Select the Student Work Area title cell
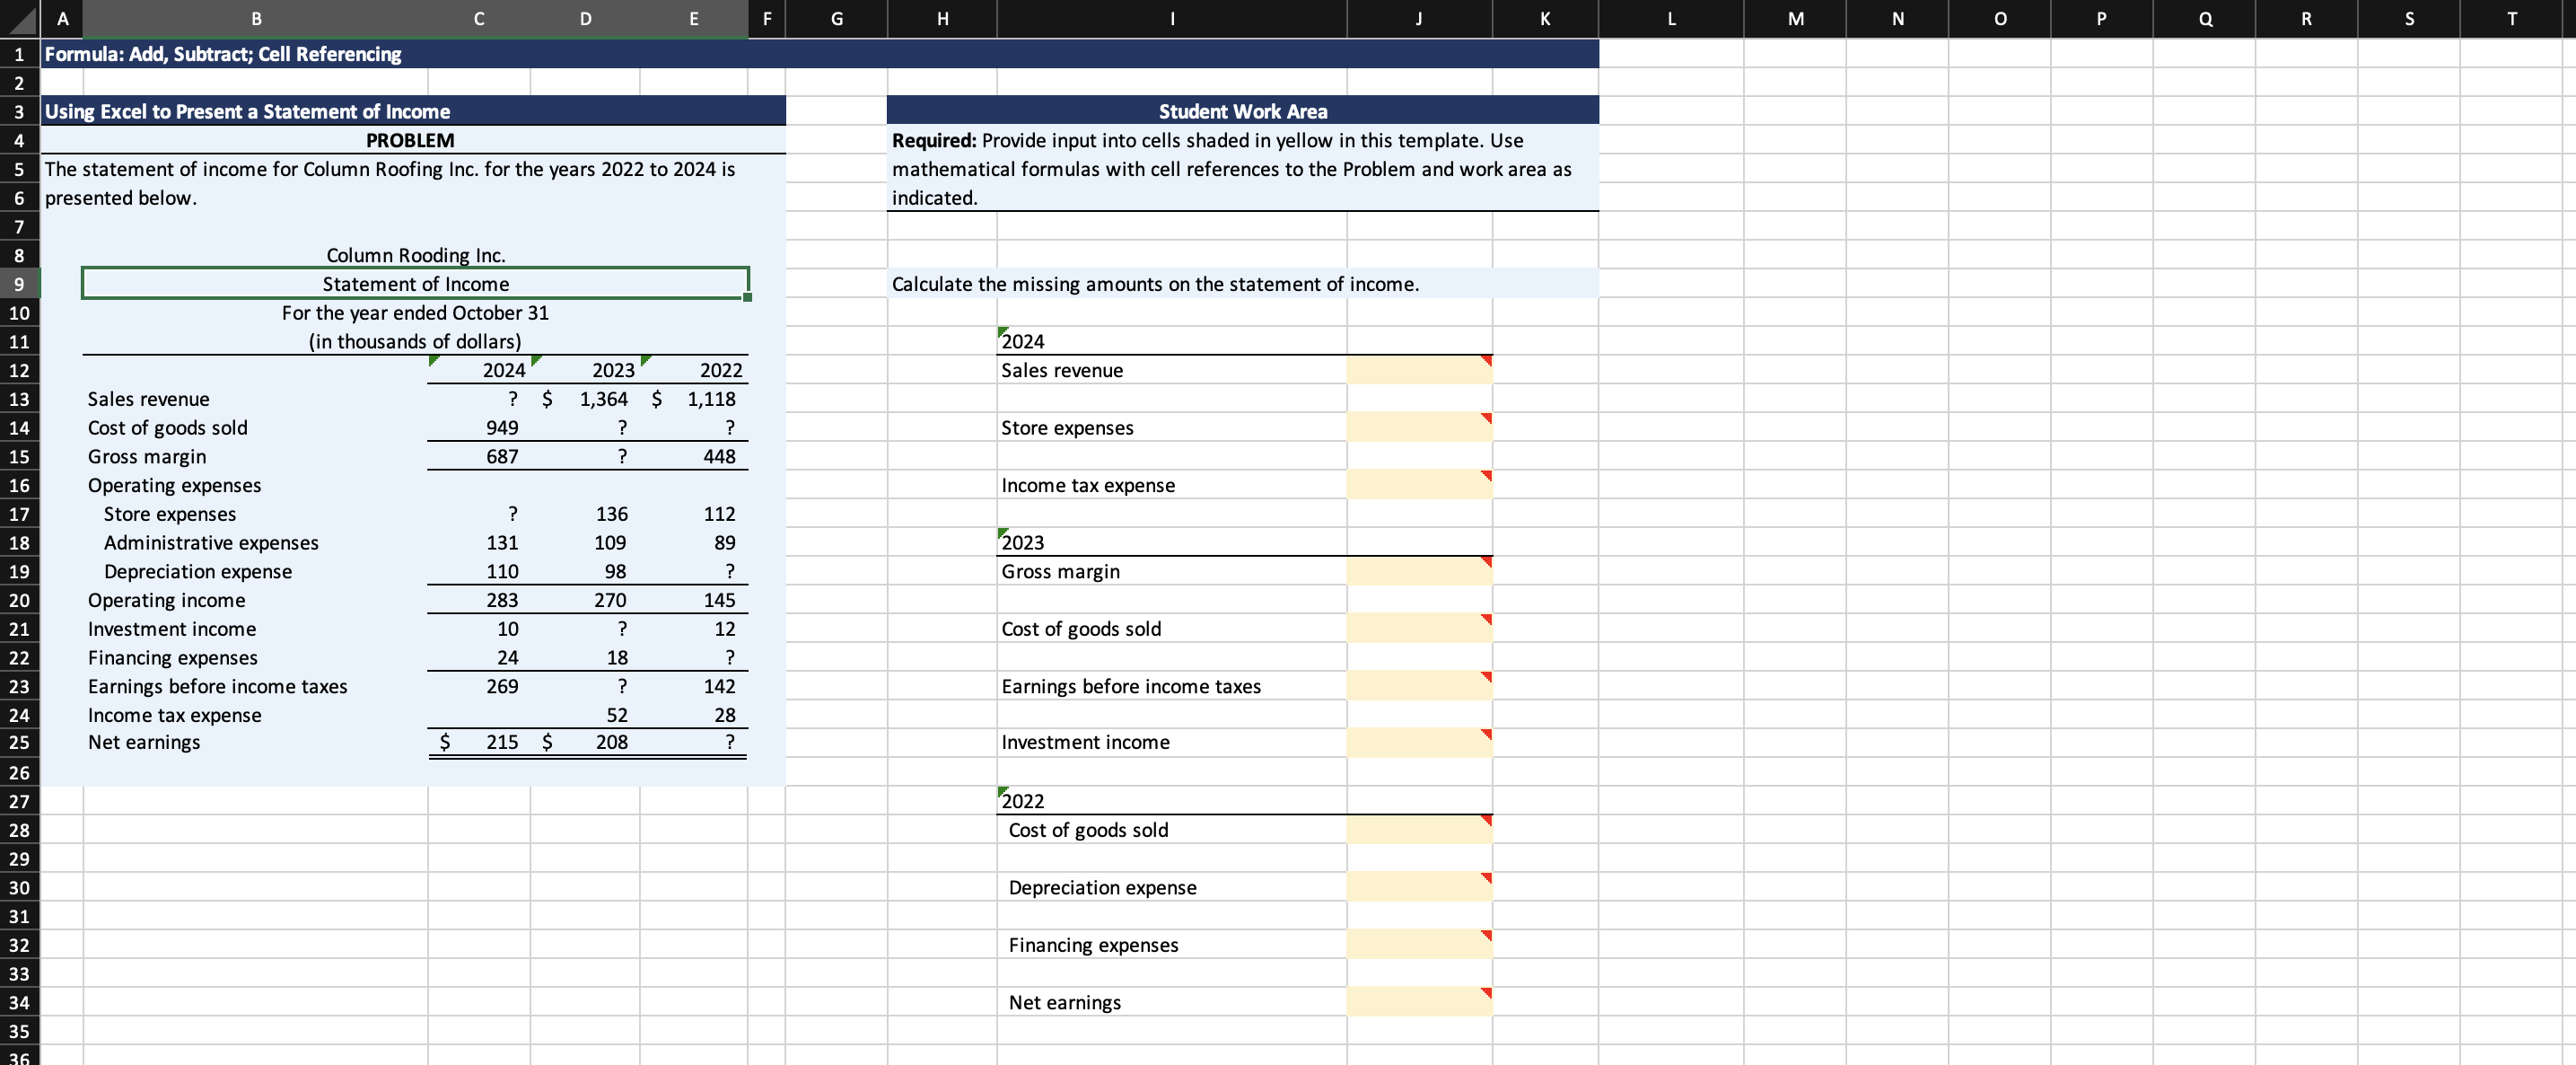 (1241, 111)
